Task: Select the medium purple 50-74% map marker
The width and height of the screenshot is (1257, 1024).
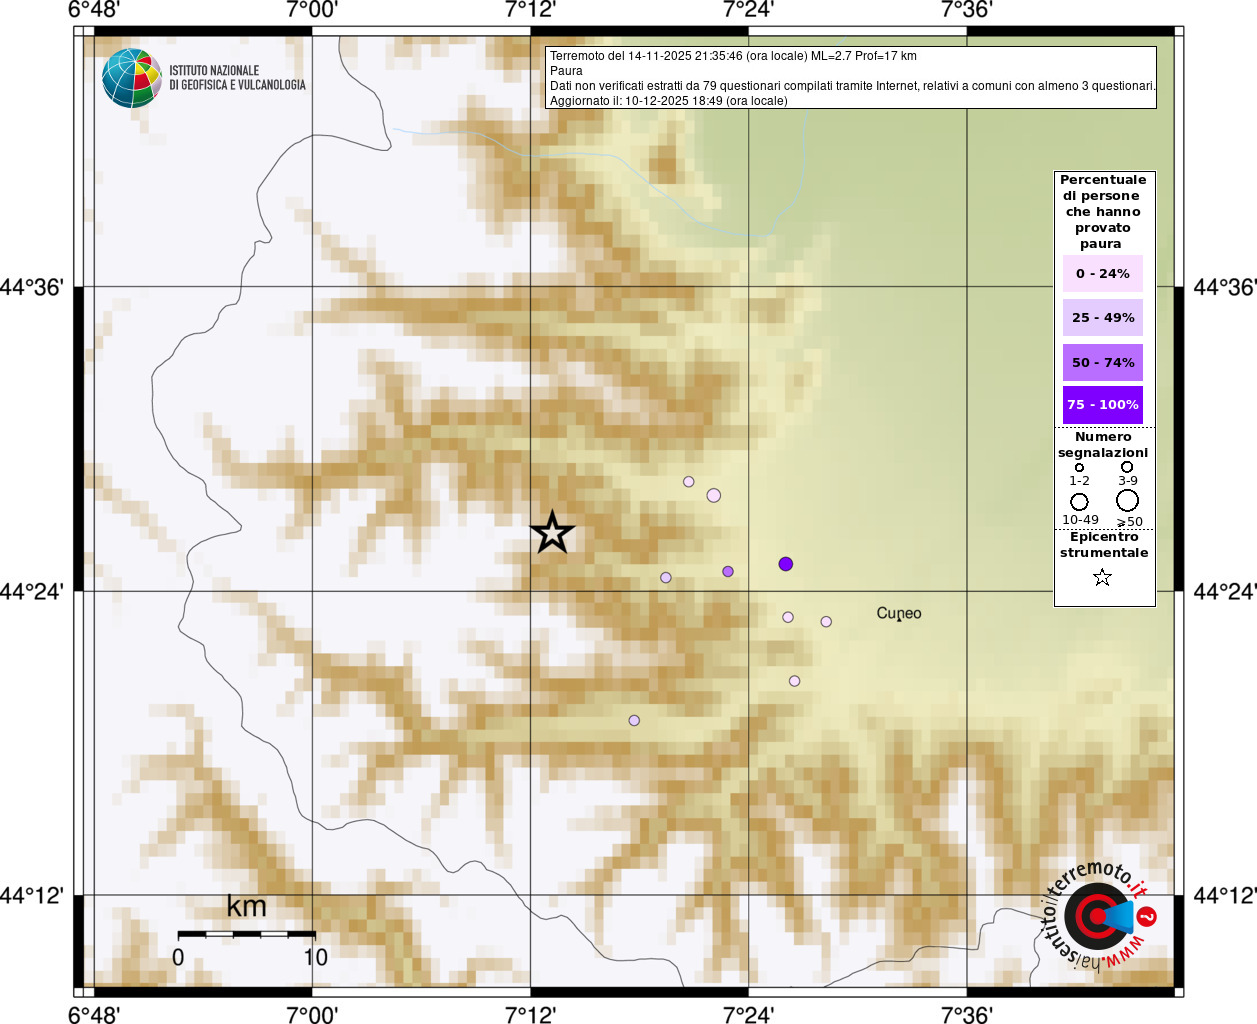Action: [728, 572]
